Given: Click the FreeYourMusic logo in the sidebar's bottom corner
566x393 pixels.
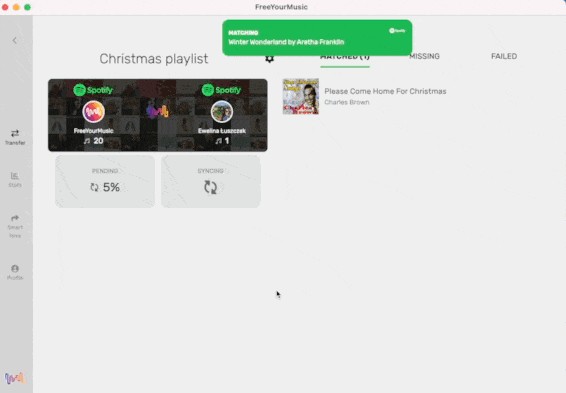Looking at the screenshot, I should tap(15, 378).
